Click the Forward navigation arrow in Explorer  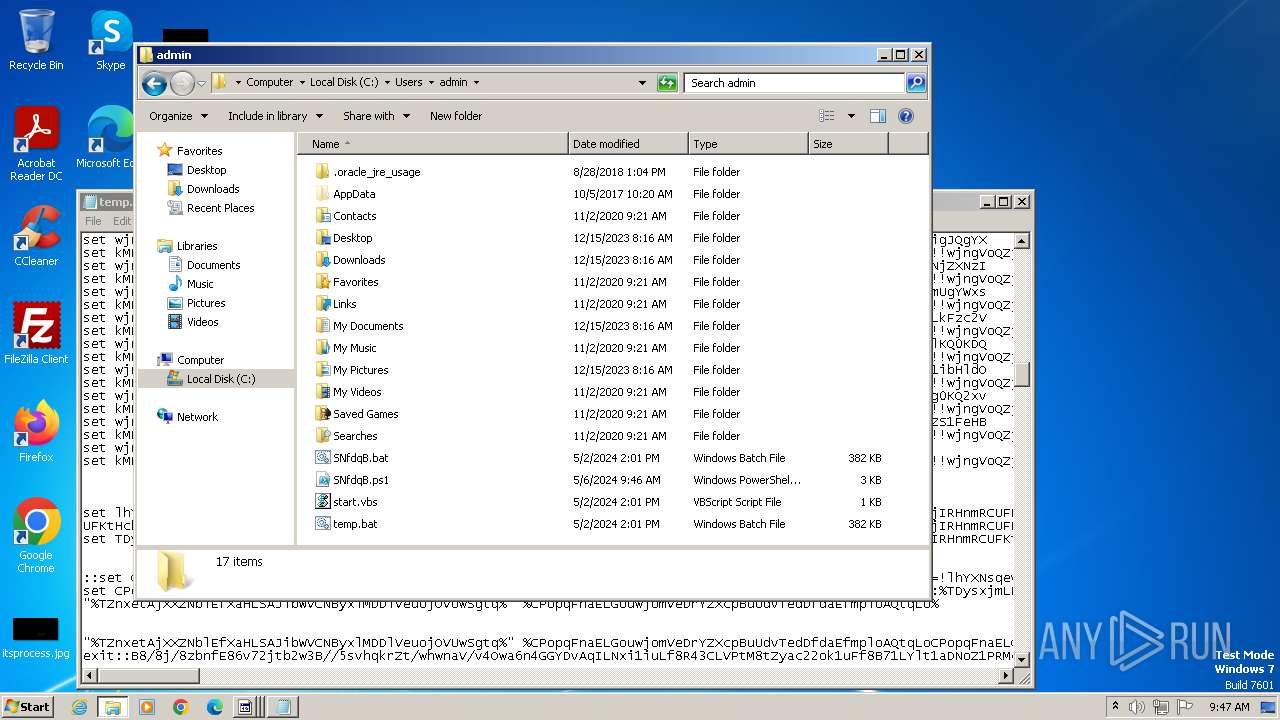pos(182,83)
